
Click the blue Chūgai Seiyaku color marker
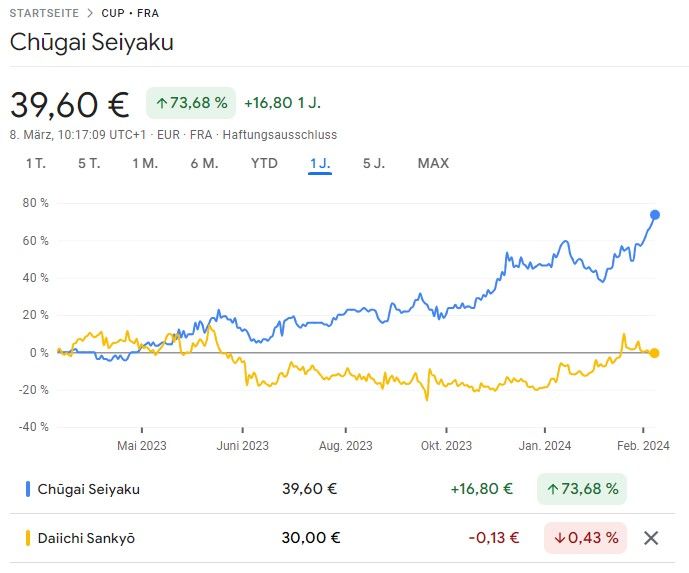(x=27, y=489)
